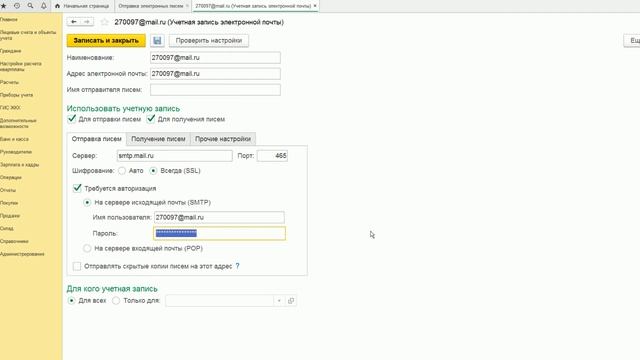Click the Имя отправителя писем field
Screen dimensions: 640x360
click(x=215, y=90)
